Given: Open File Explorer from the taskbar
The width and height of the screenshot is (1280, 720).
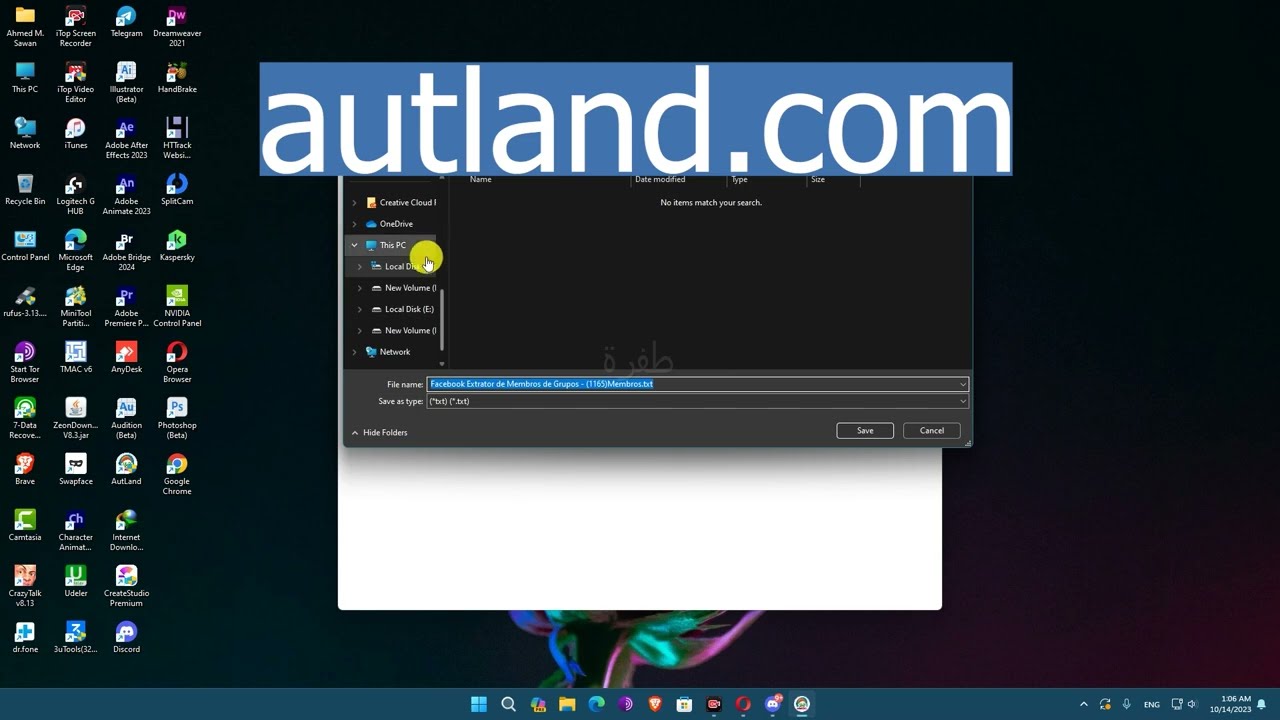Looking at the screenshot, I should click(x=567, y=704).
